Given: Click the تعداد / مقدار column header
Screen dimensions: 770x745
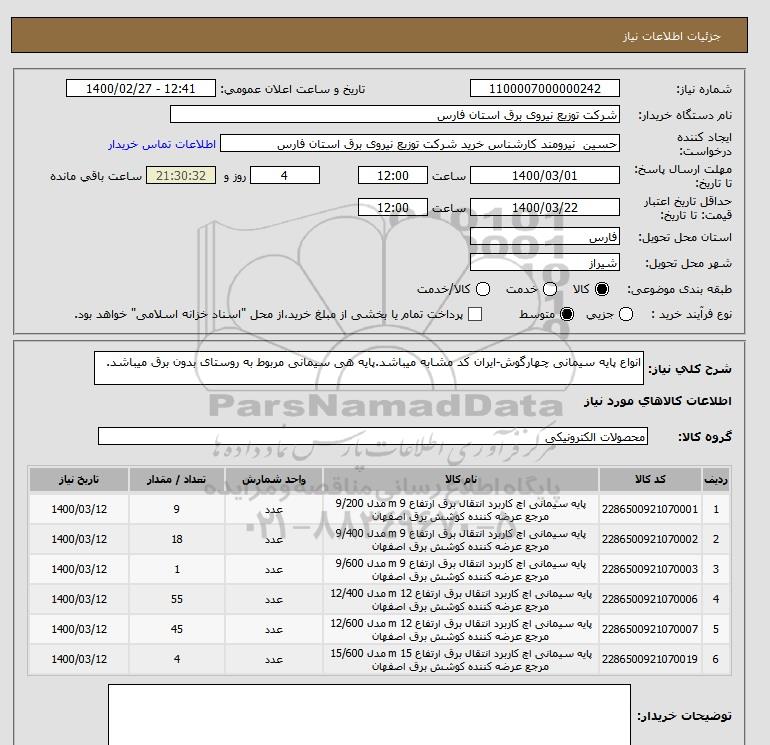Looking at the screenshot, I should tap(177, 479).
